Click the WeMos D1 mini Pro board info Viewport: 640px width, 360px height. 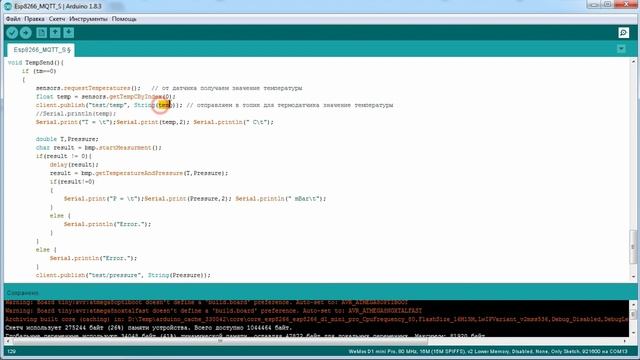pos(488,351)
